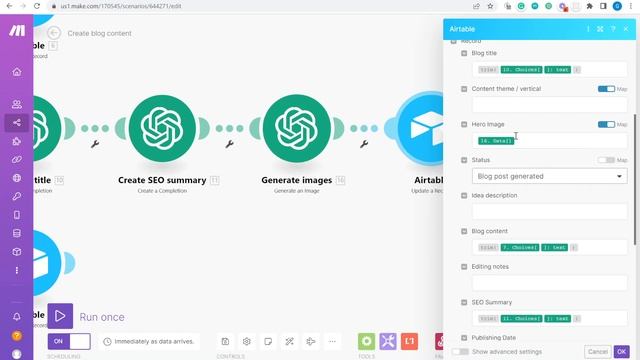Open Airtable panel options dots menu
Image resolution: width=640 pixels, height=360 pixels.
588,29
